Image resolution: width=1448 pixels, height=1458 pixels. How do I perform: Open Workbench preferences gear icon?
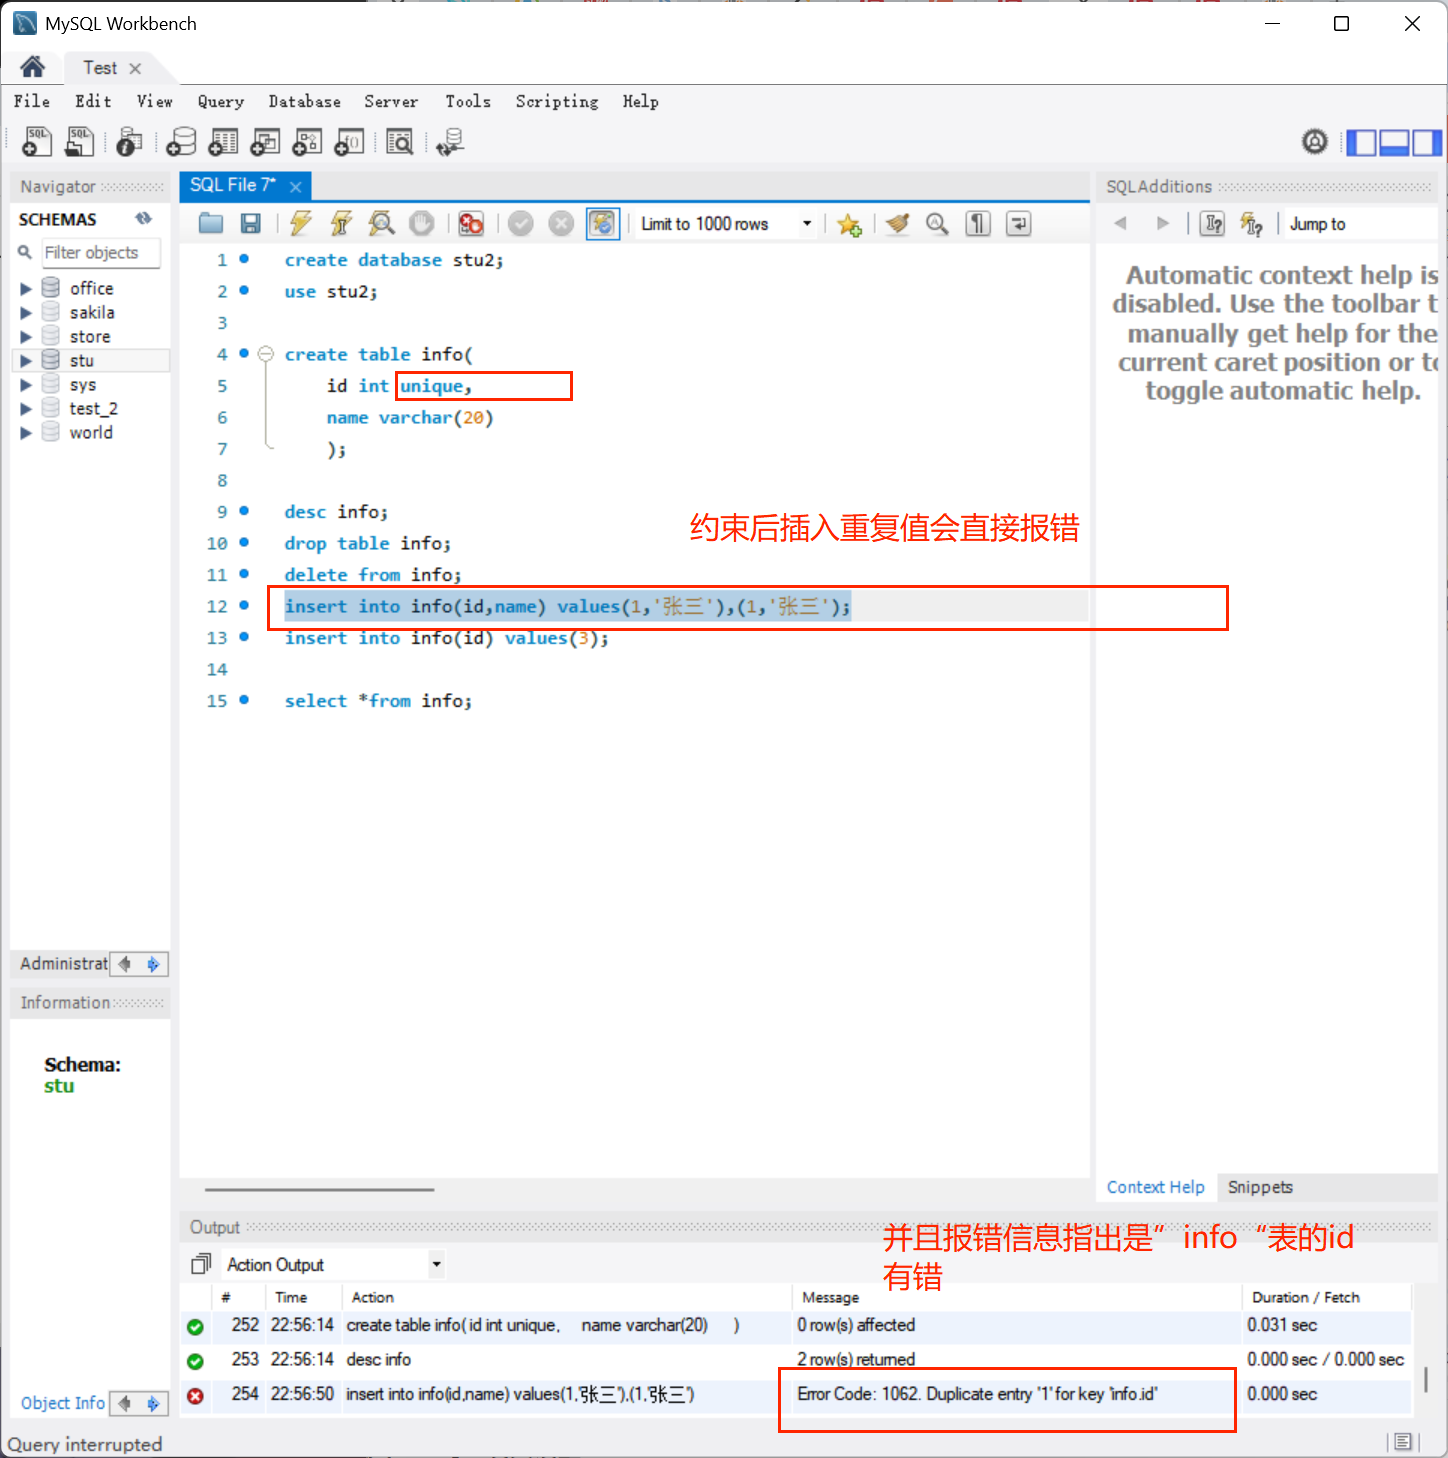(x=1315, y=142)
